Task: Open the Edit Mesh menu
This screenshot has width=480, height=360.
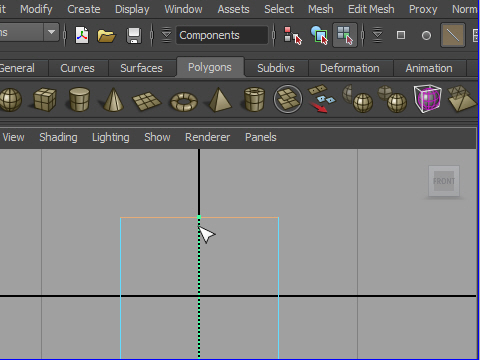Action: pyautogui.click(x=371, y=9)
